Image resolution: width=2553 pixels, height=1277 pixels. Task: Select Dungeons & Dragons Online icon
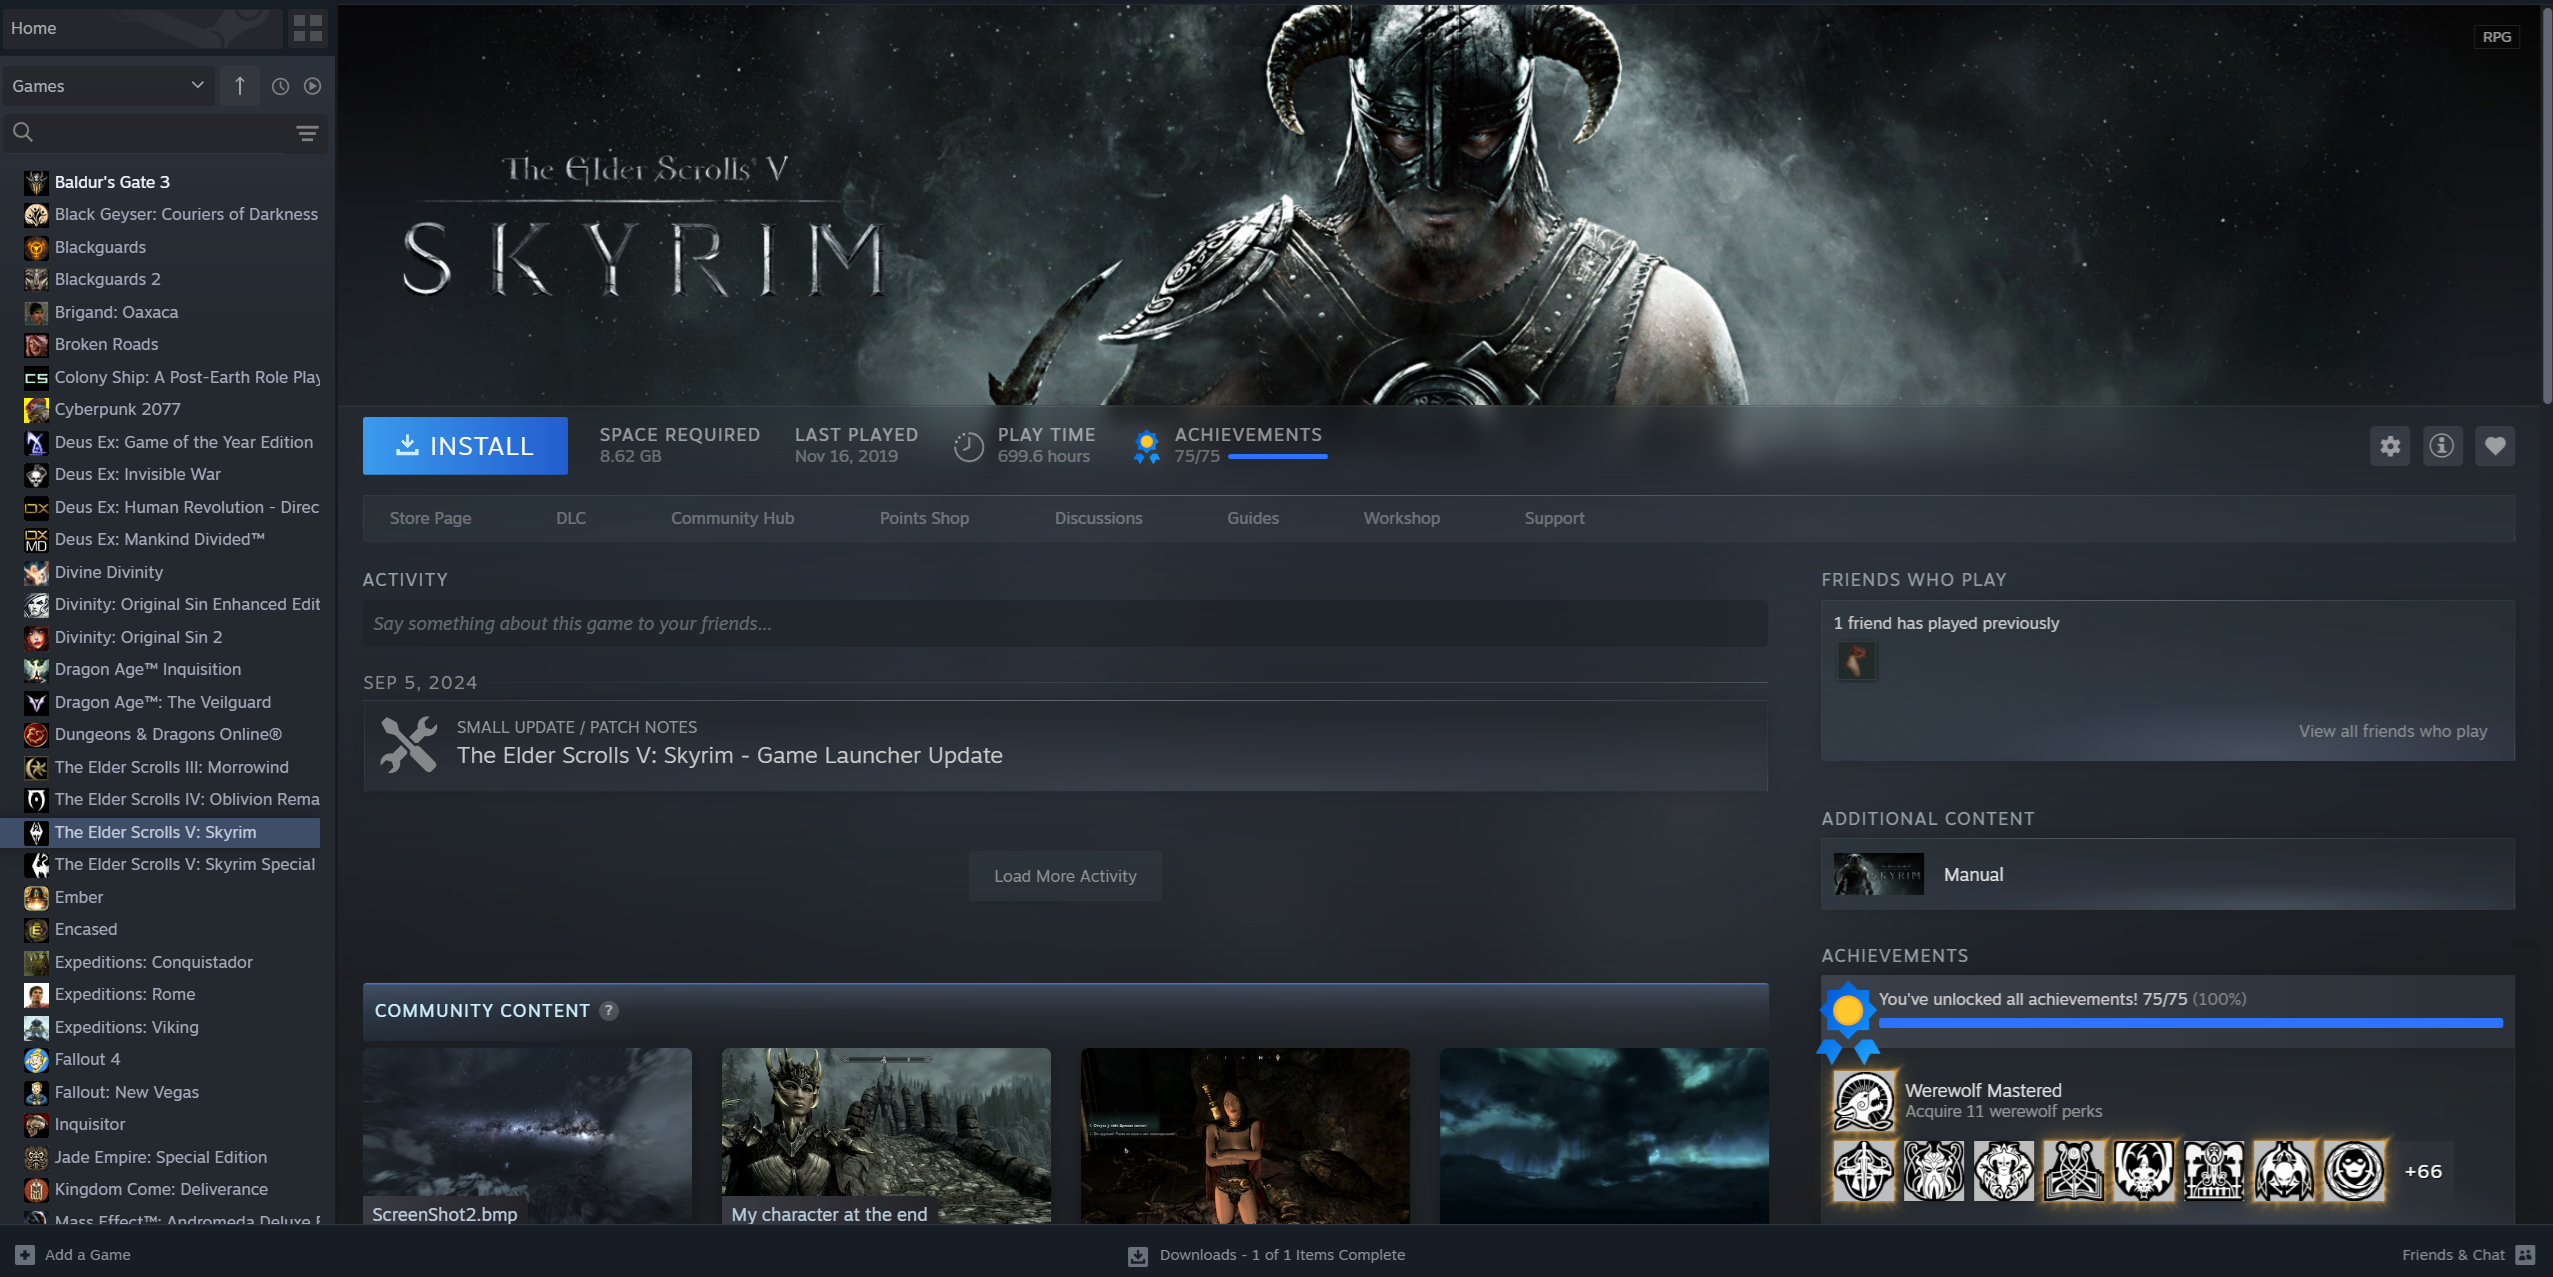[36, 735]
